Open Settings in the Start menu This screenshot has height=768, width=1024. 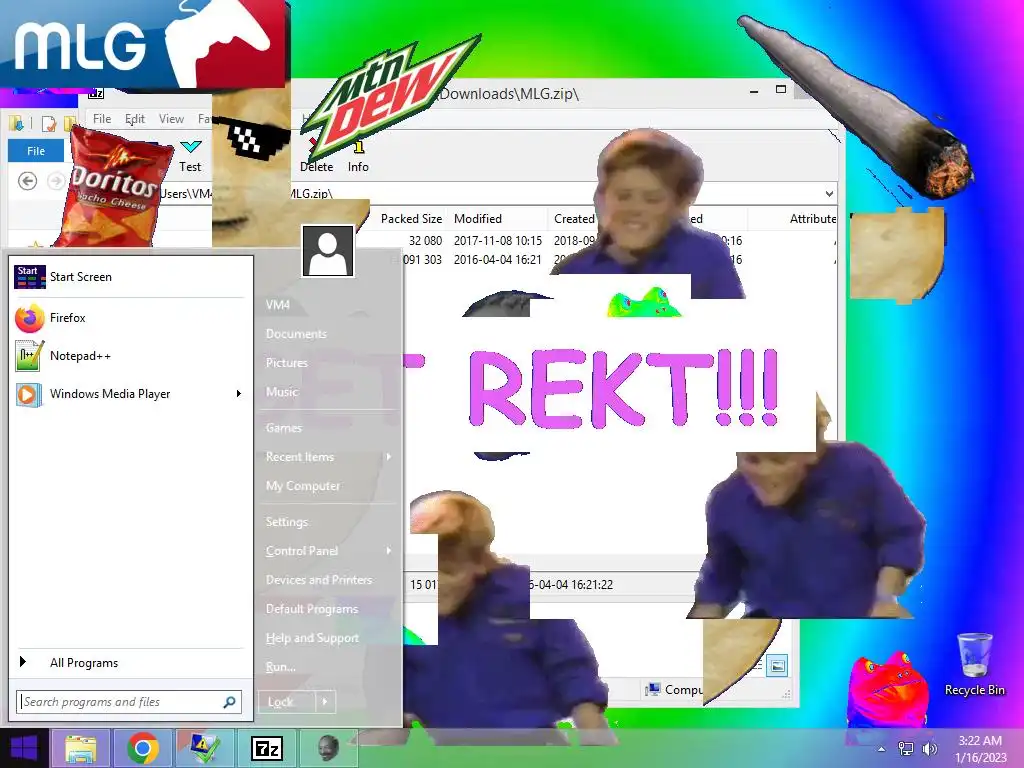[x=287, y=522]
